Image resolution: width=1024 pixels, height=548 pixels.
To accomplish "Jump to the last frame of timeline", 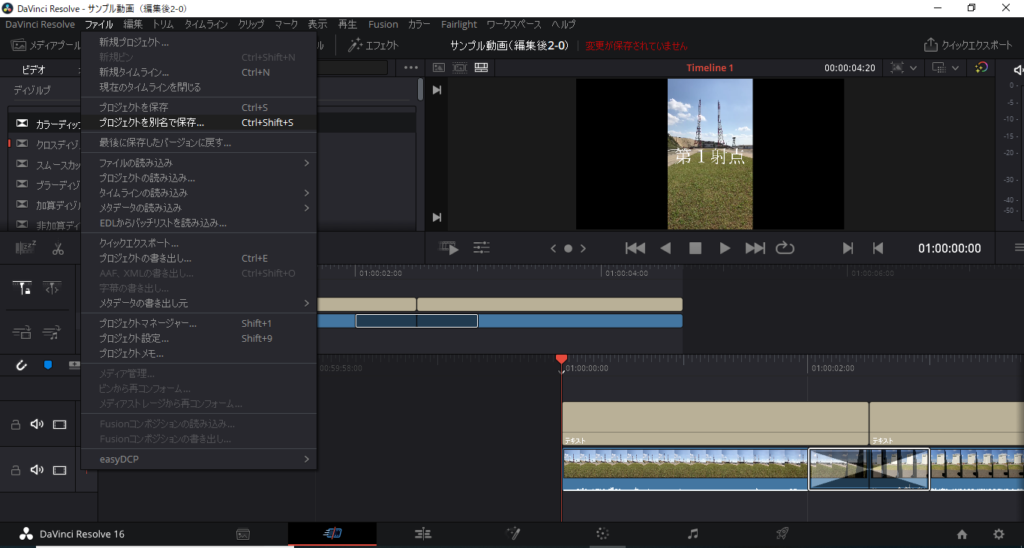I will point(755,248).
